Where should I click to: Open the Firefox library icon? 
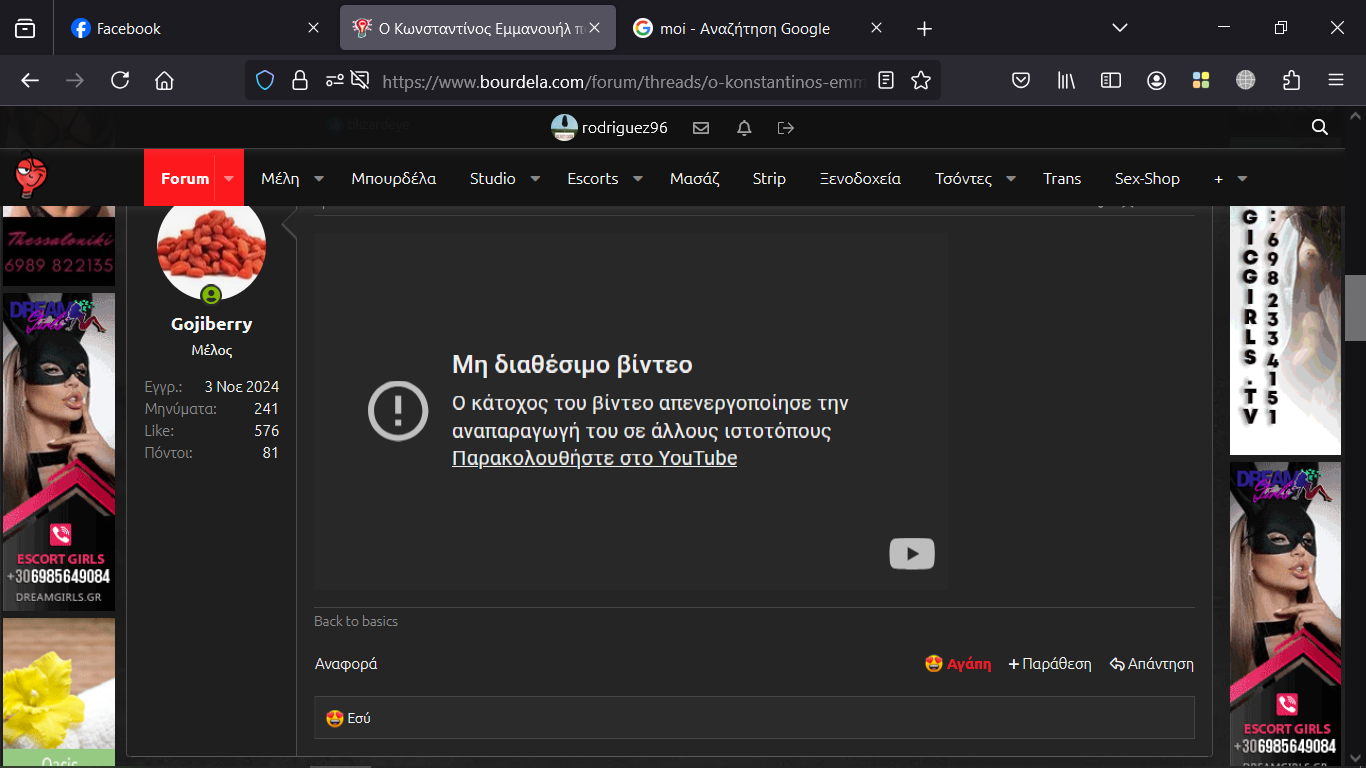coord(1066,81)
